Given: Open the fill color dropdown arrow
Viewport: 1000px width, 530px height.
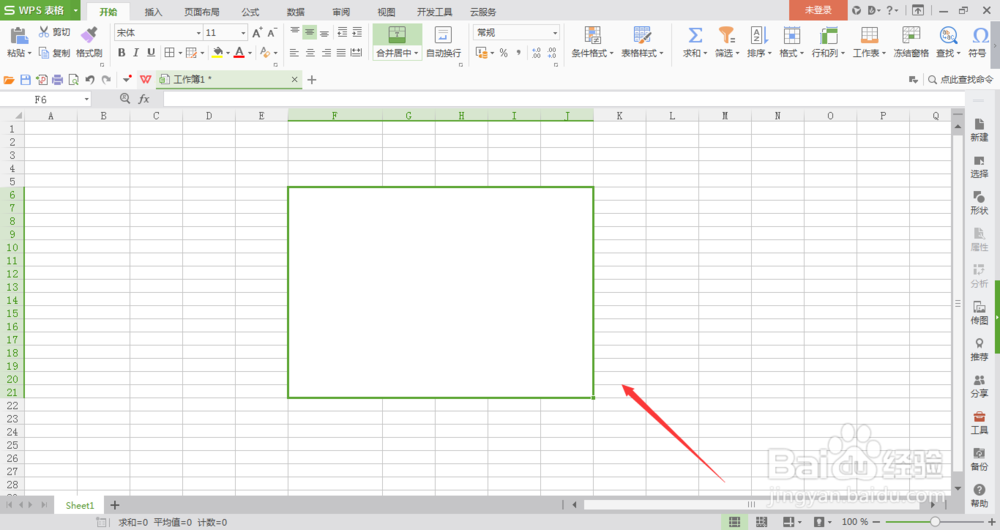Looking at the screenshot, I should [x=228, y=54].
